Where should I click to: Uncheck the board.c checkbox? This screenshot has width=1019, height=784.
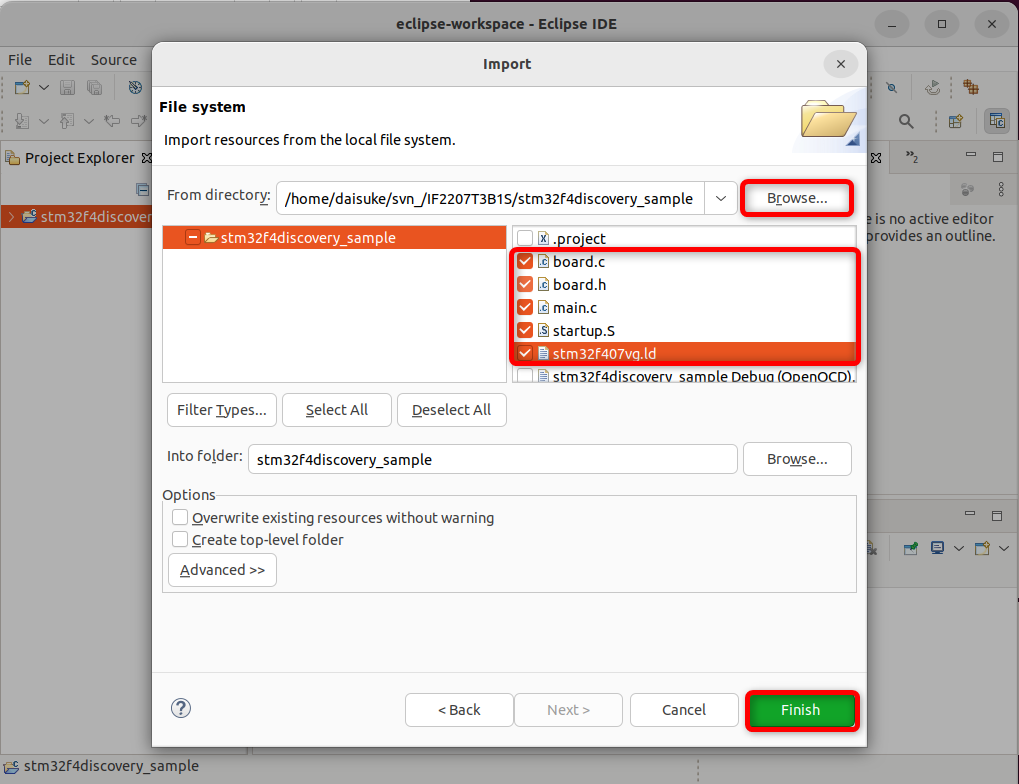coord(525,261)
